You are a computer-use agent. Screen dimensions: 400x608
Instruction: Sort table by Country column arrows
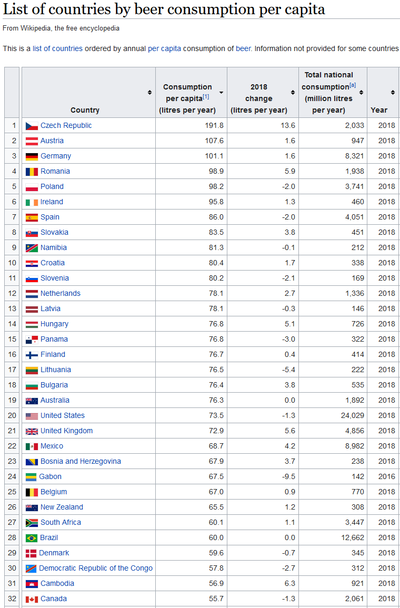point(150,92)
